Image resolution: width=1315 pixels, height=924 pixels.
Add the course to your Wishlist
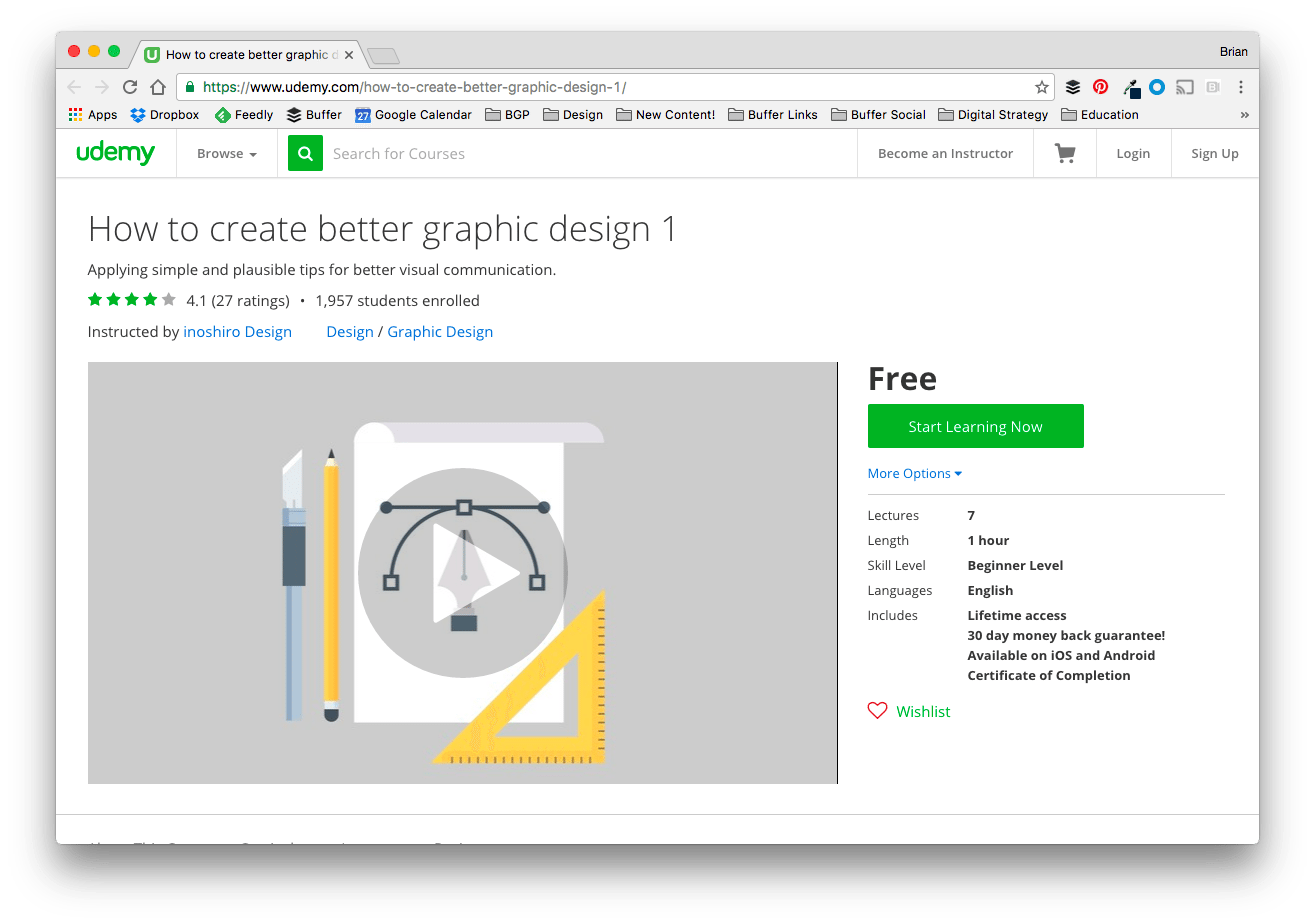pyautogui.click(x=908, y=711)
